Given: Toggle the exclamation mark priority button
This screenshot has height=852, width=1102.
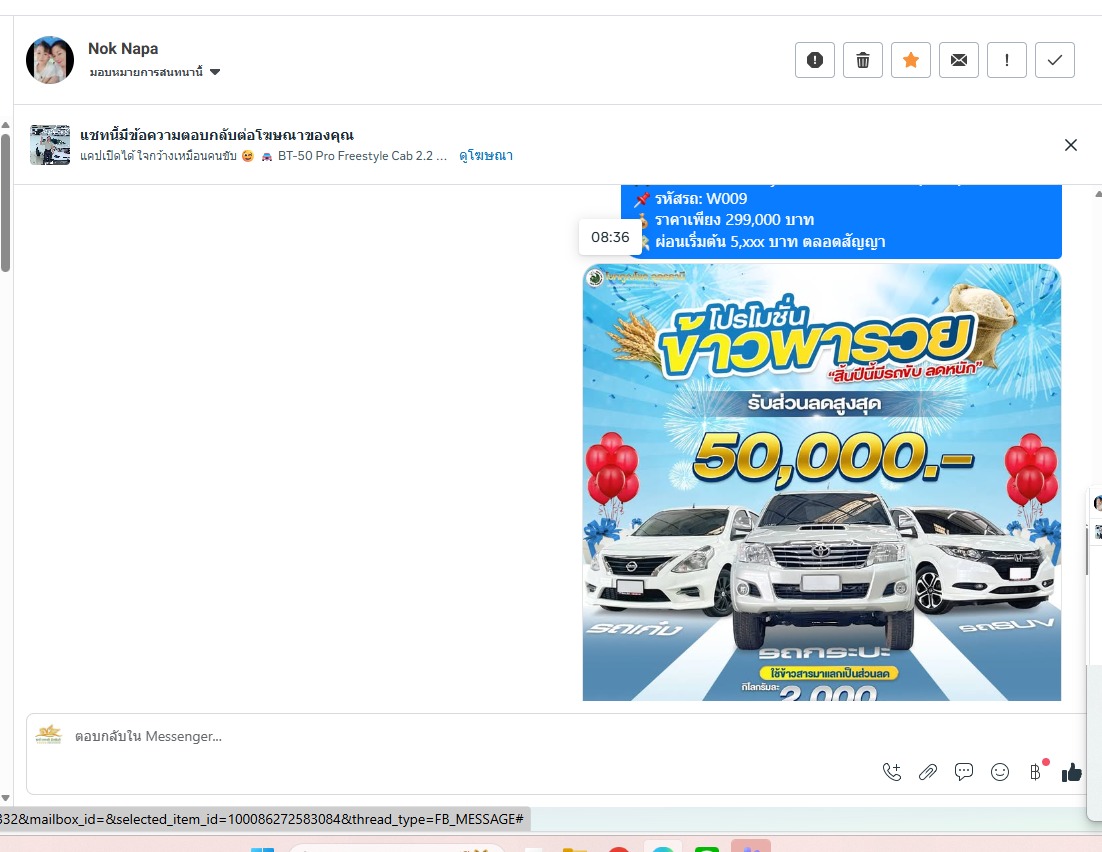Looking at the screenshot, I should click(x=1006, y=60).
